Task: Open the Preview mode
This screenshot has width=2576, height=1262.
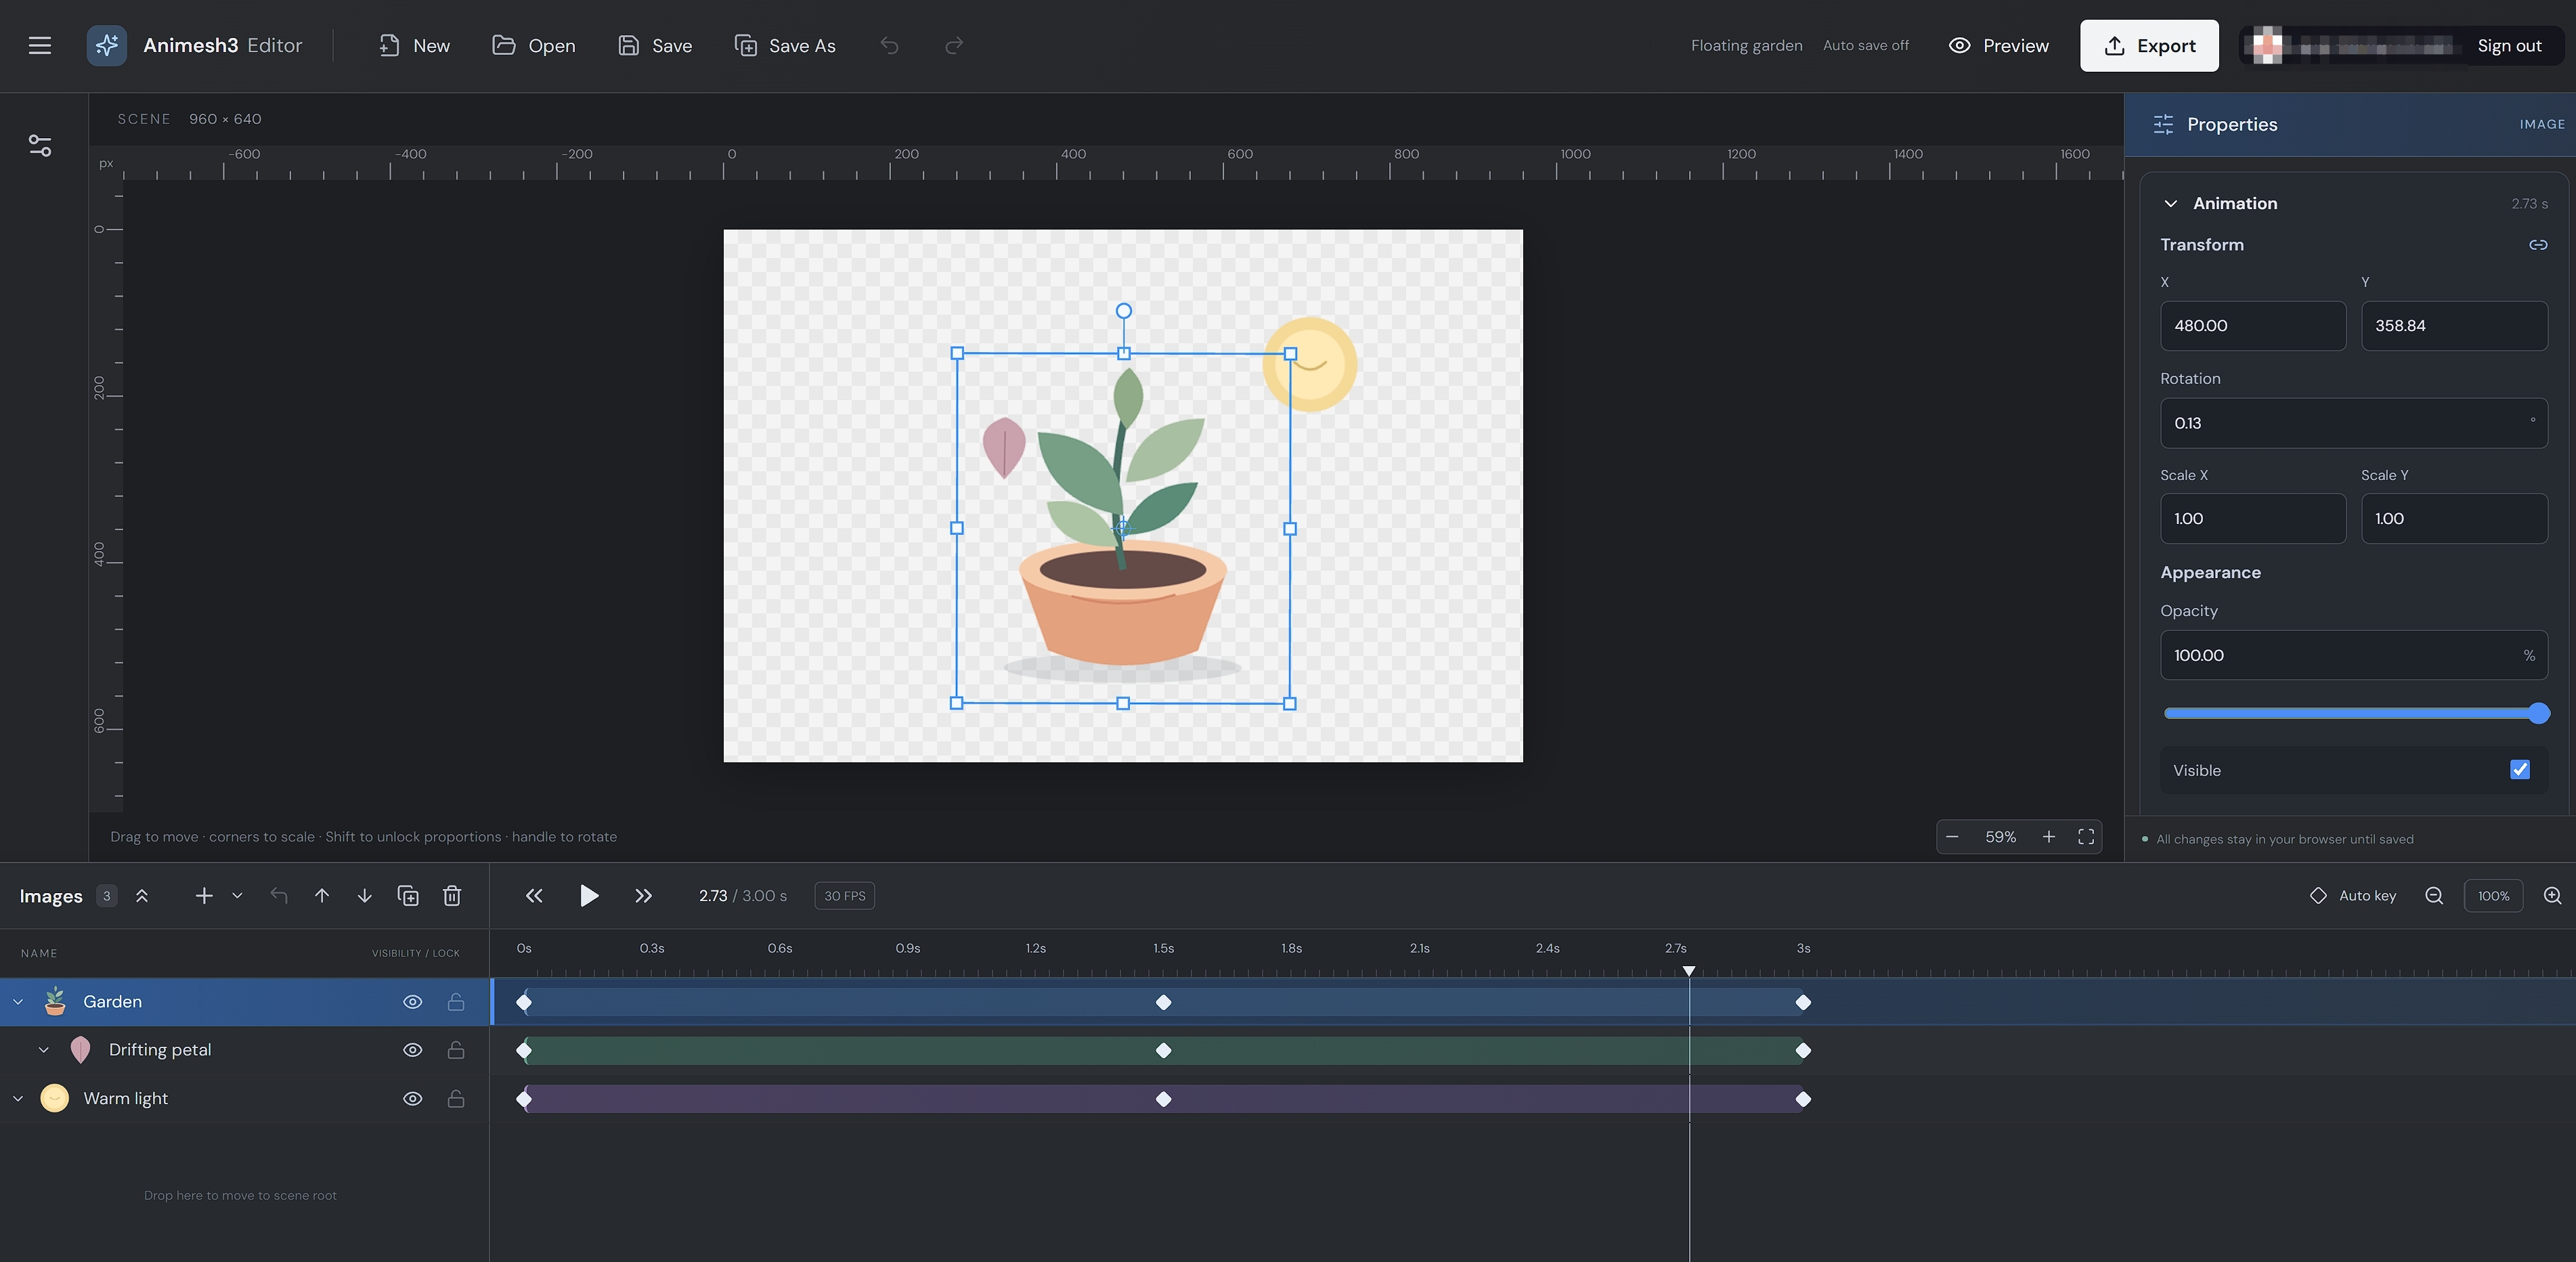Action: (1998, 45)
